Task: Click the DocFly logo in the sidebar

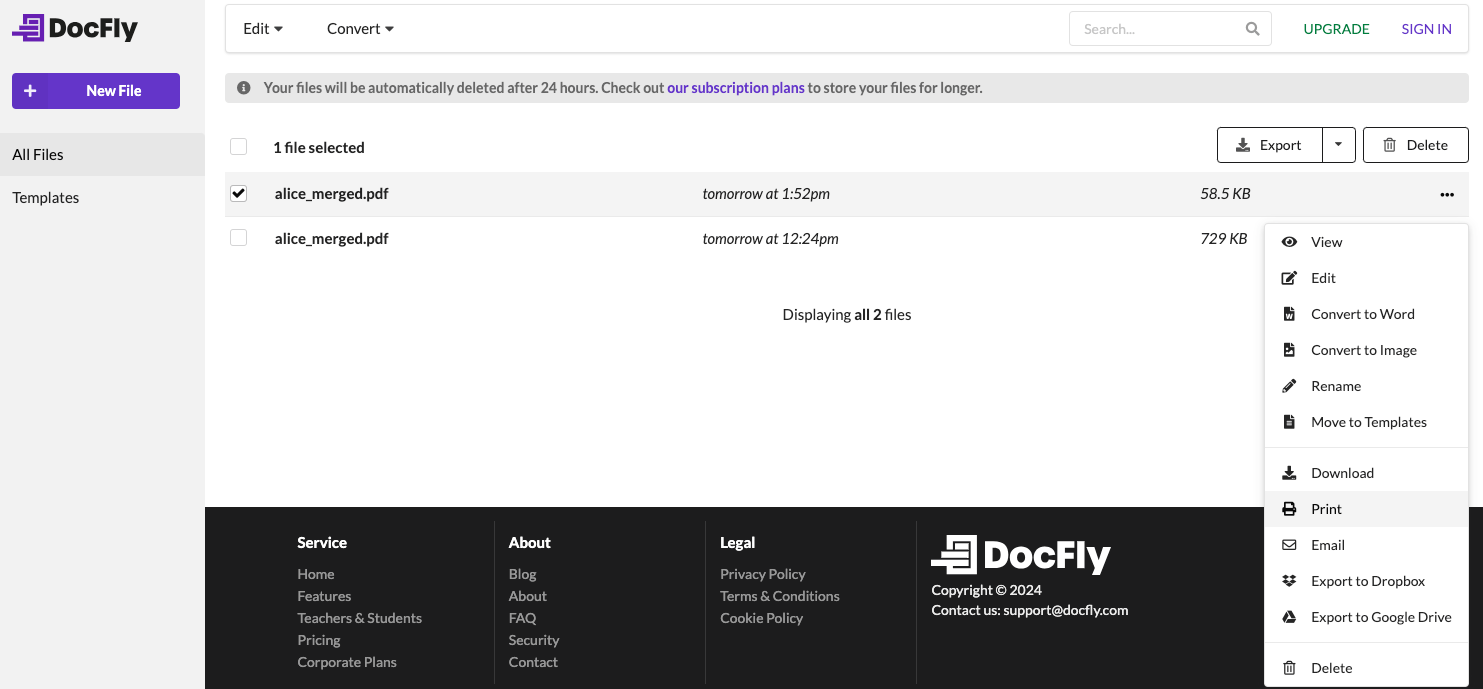Action: pos(73,28)
